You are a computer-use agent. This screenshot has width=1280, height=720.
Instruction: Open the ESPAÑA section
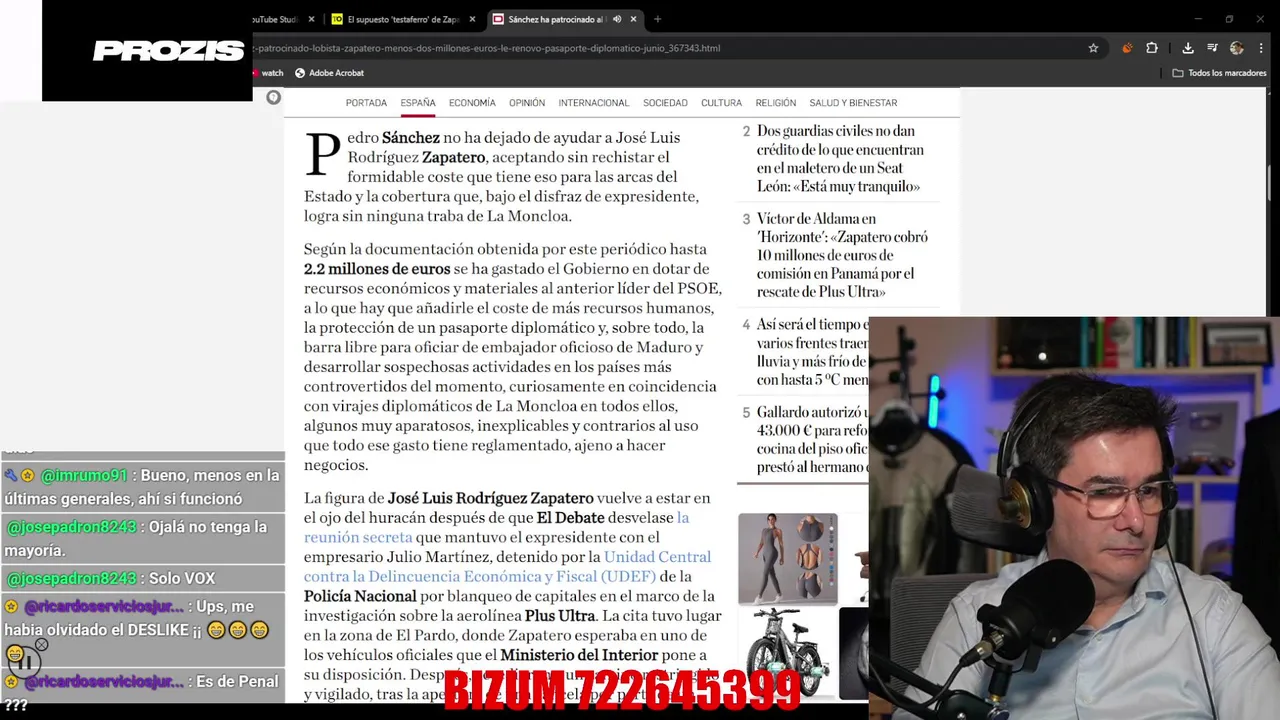point(418,103)
